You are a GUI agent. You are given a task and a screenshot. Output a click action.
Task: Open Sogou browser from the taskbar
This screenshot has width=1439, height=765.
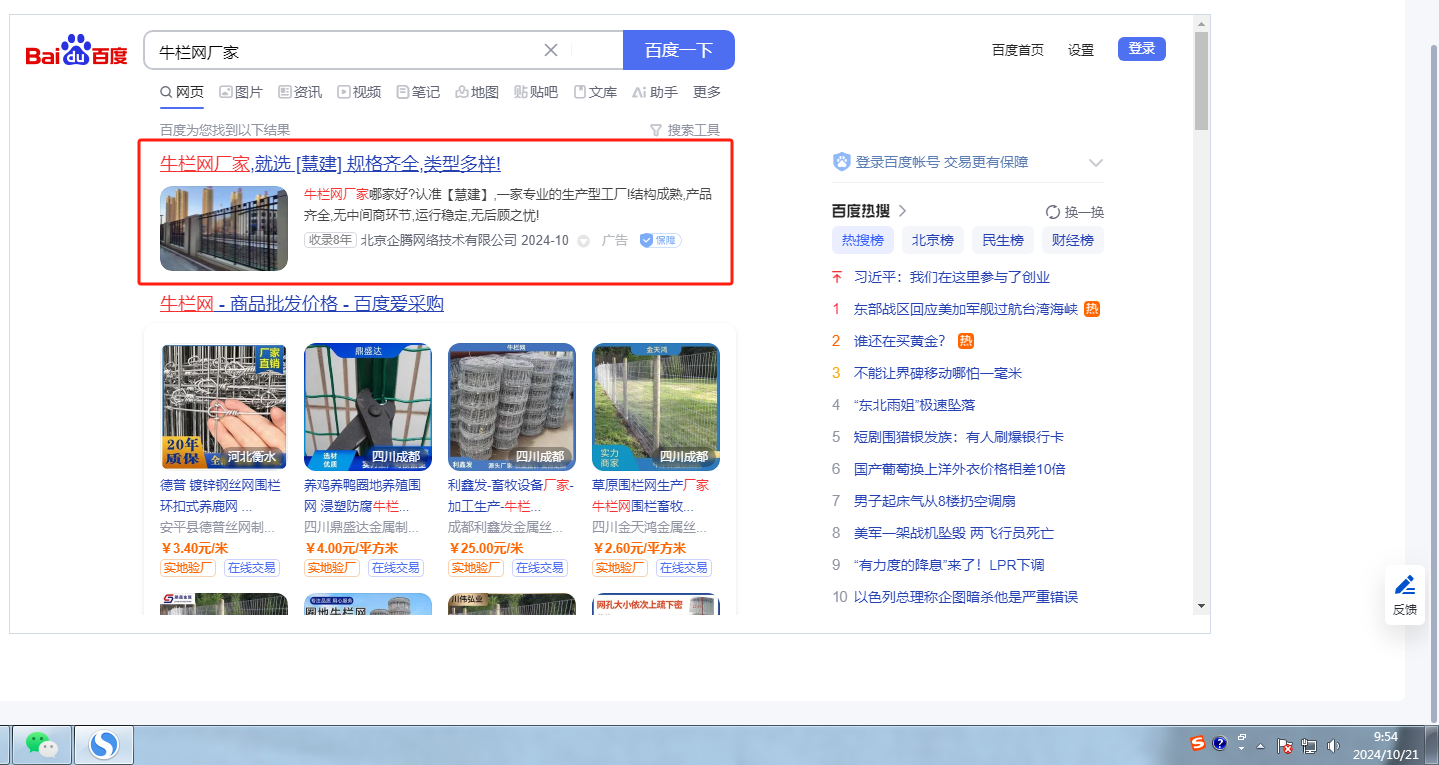pos(104,744)
